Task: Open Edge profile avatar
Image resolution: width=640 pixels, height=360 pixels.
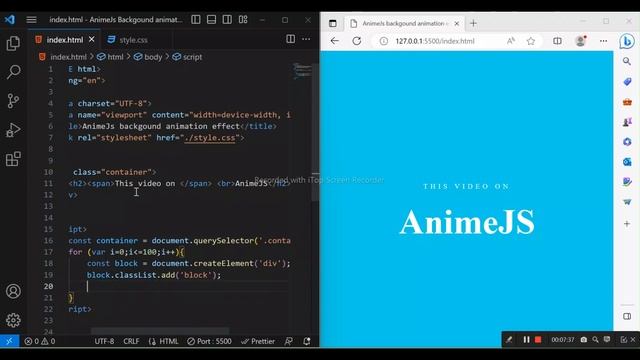Action: pos(580,41)
